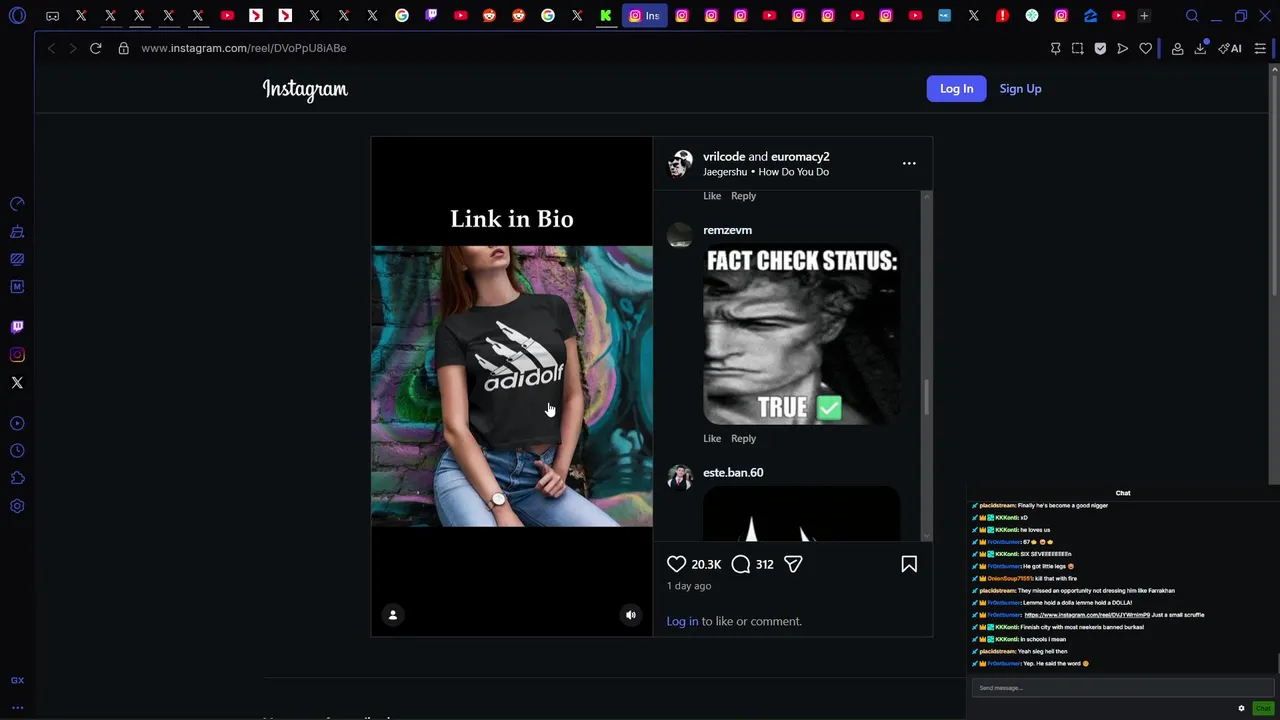View site security lock info

(x=124, y=48)
